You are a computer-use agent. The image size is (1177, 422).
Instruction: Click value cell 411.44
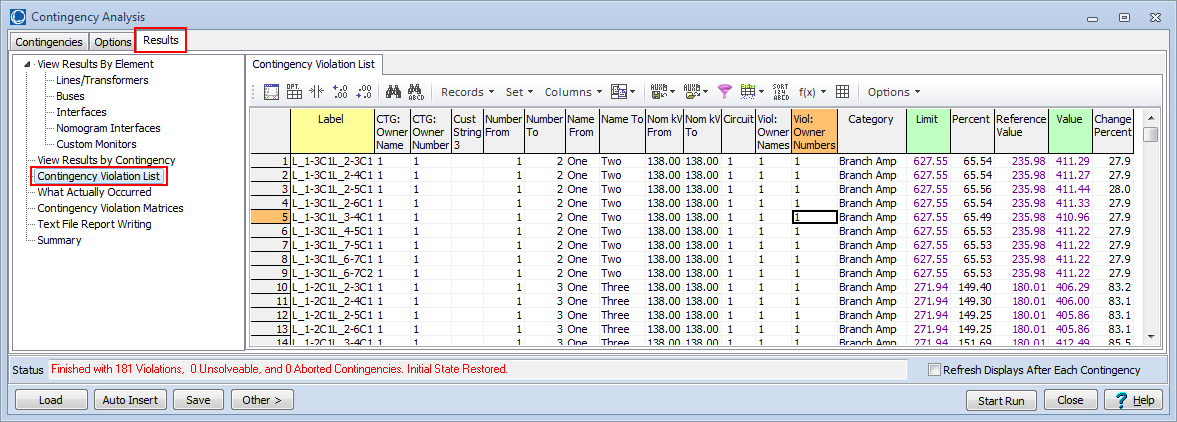pos(1070,188)
